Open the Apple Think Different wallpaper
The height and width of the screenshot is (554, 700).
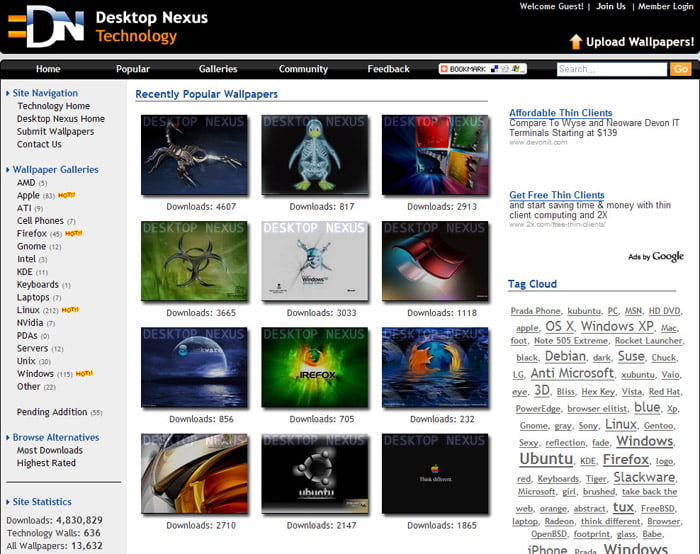click(435, 473)
